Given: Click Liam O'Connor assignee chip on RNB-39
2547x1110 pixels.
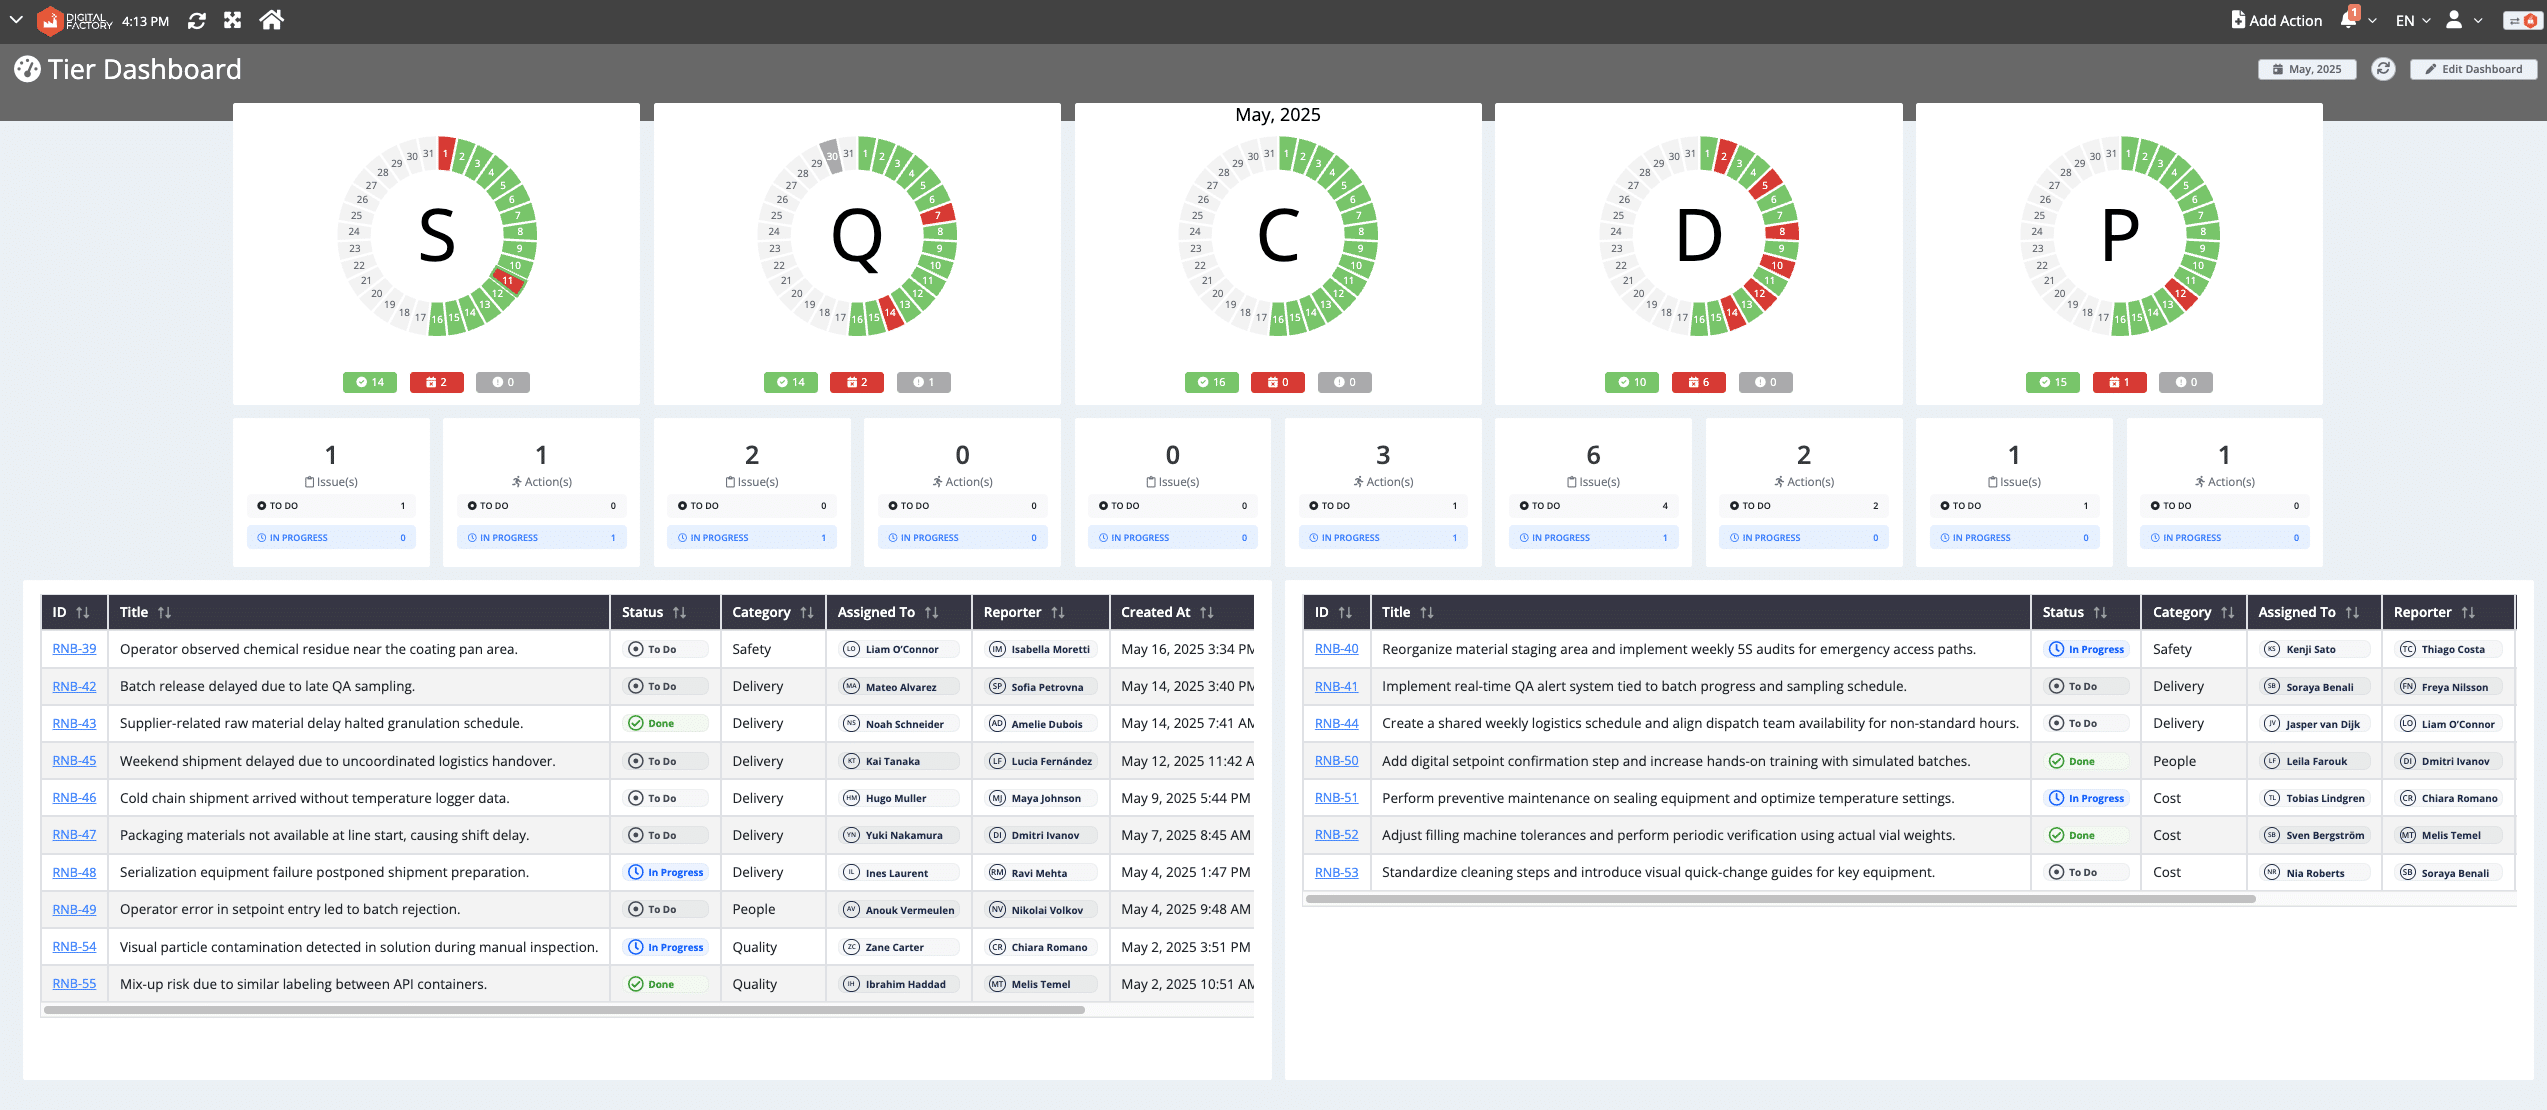Looking at the screenshot, I should pos(898,649).
